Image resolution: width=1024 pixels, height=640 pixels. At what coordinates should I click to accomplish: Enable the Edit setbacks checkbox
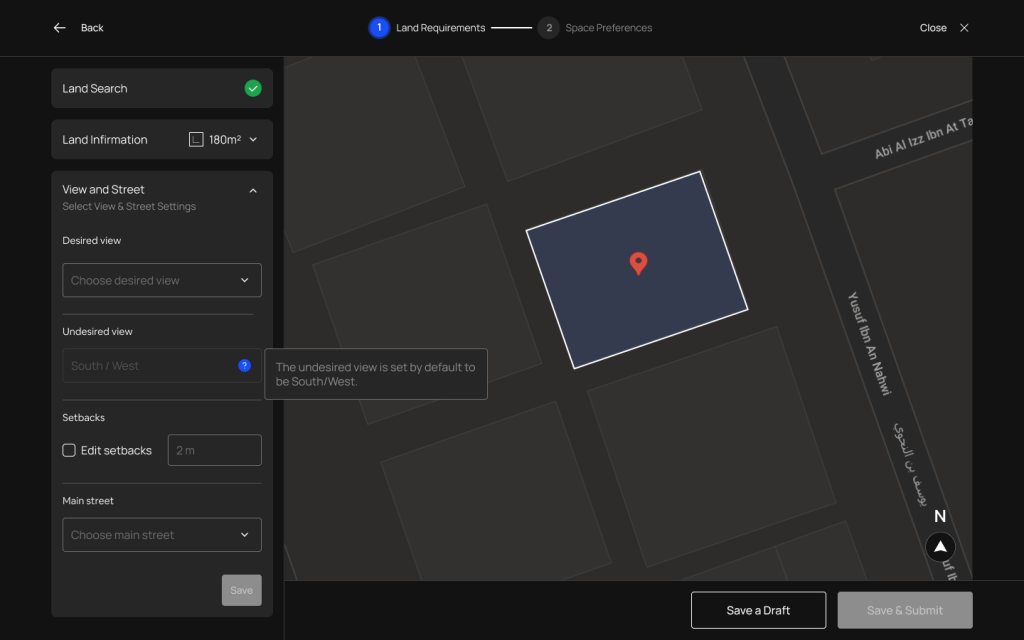69,450
